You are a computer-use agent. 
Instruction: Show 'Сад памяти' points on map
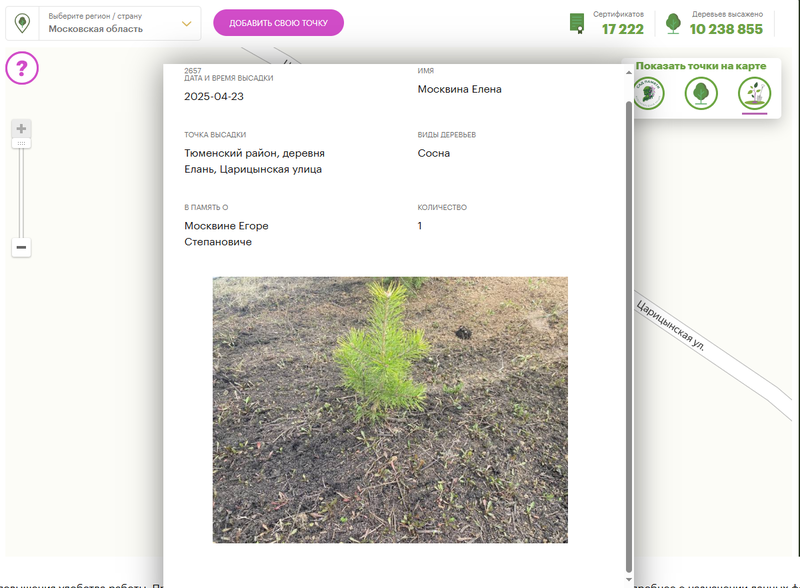(x=648, y=94)
